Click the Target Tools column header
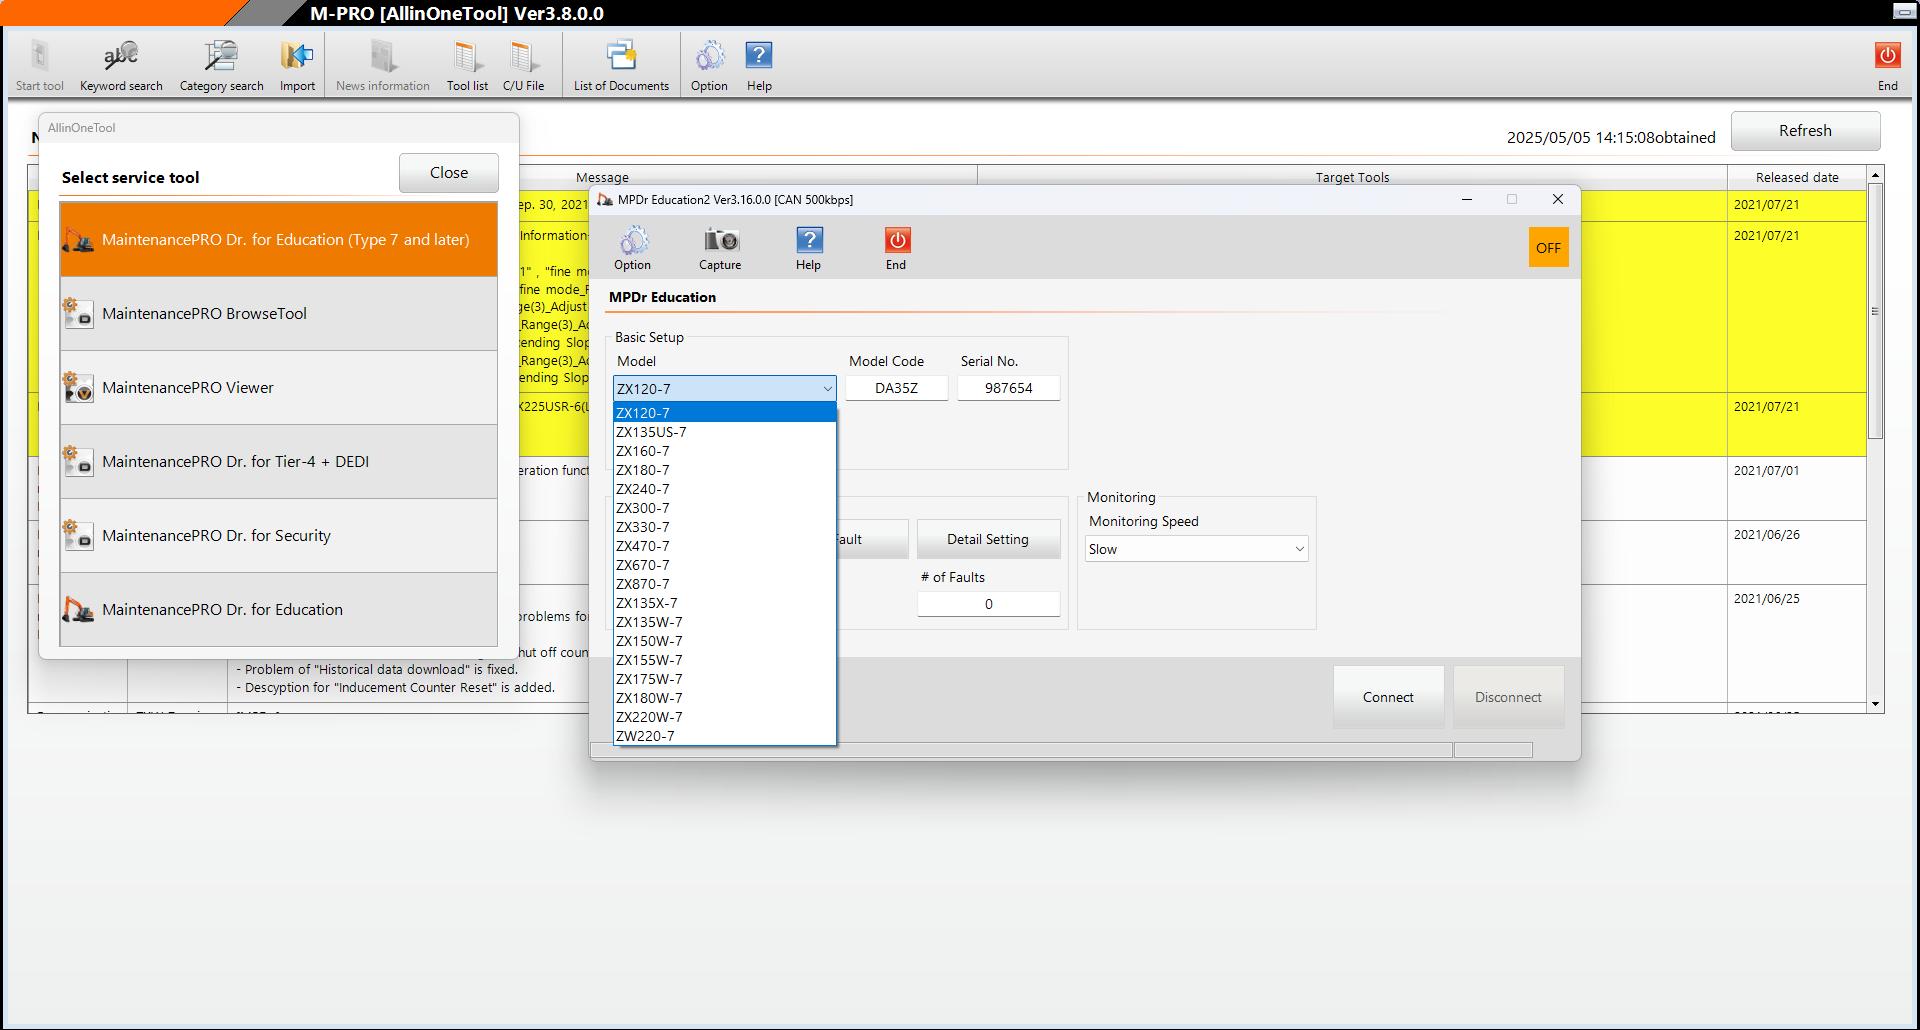 1352,177
